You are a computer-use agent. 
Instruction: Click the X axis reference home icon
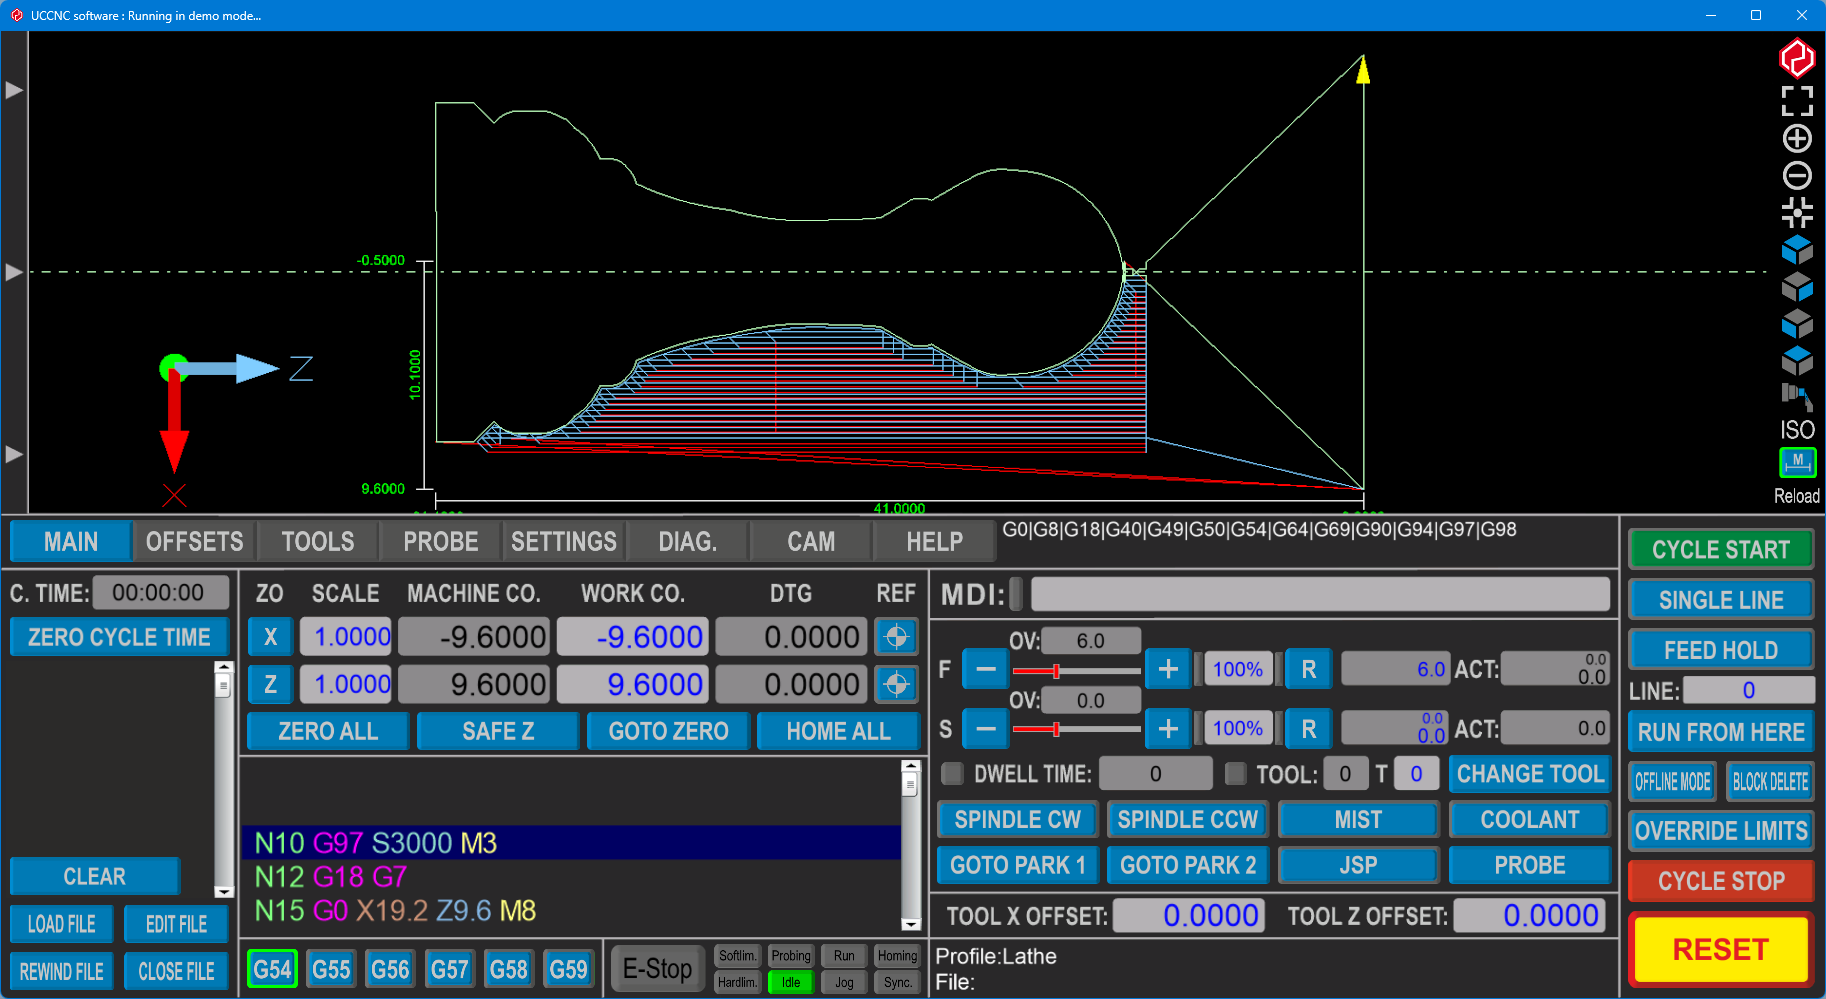[896, 637]
